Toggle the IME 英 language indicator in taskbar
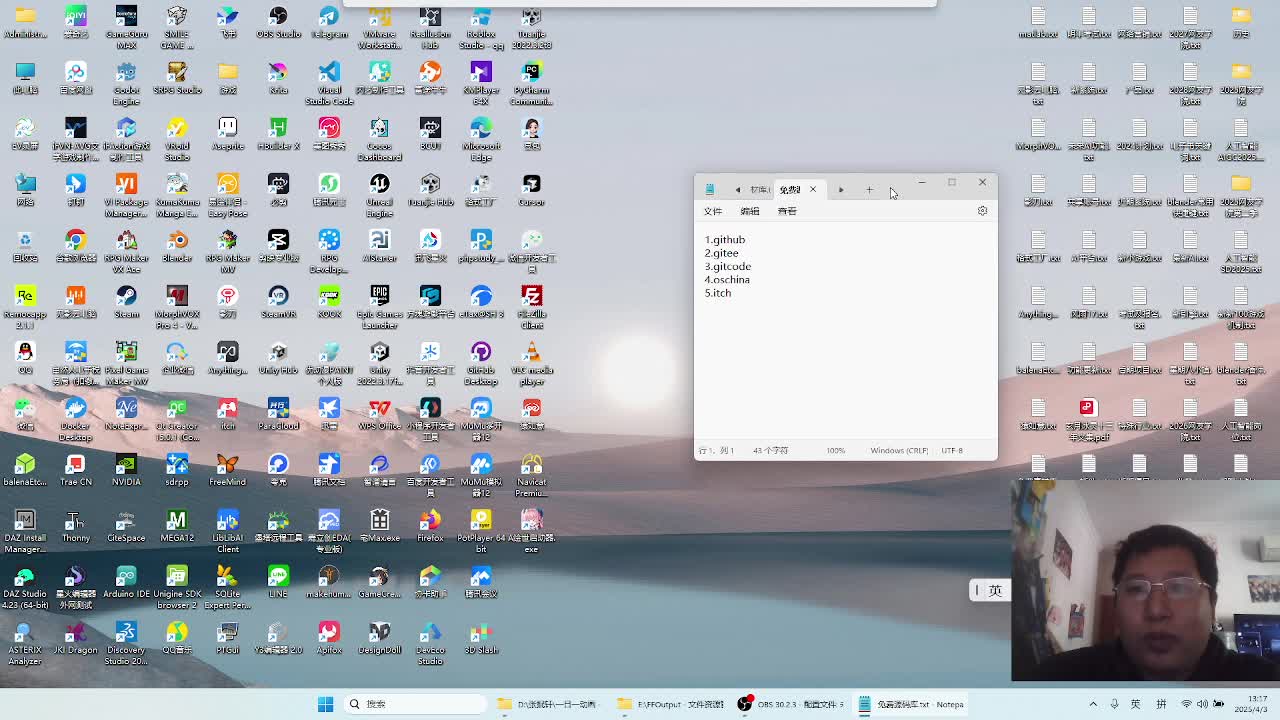 [1135, 704]
